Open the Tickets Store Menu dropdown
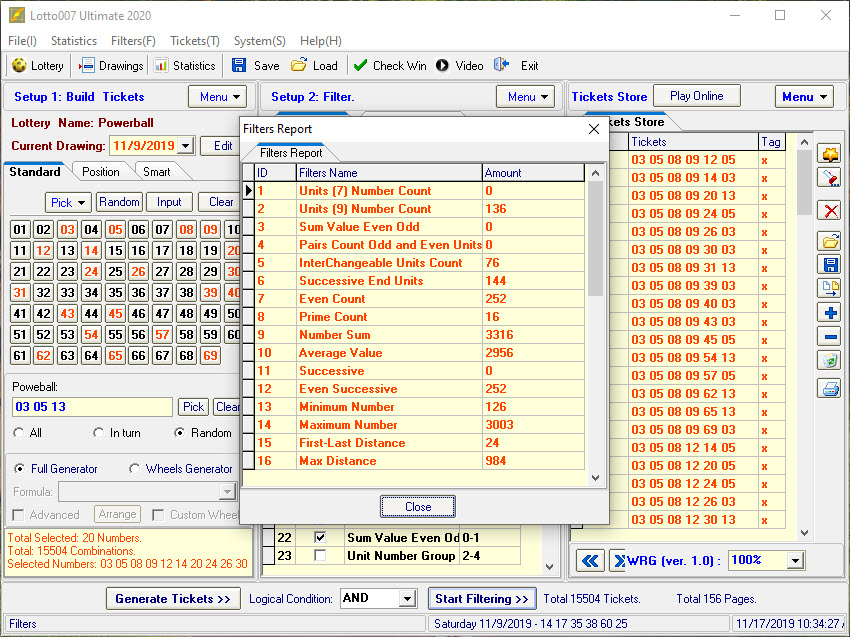850x637 pixels. [x=804, y=97]
